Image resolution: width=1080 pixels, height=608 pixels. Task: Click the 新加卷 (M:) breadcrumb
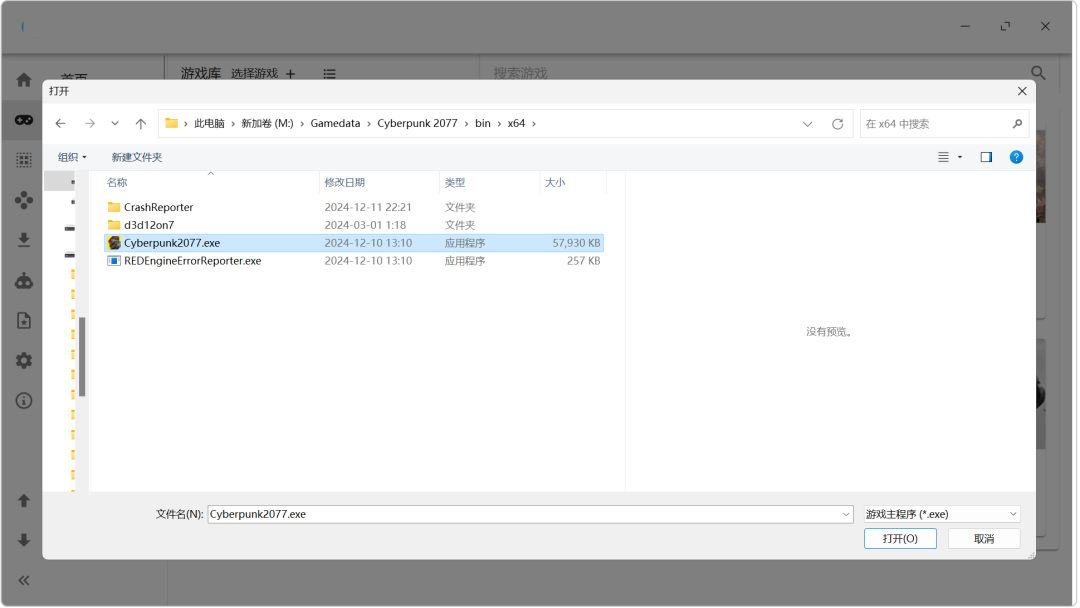point(267,123)
